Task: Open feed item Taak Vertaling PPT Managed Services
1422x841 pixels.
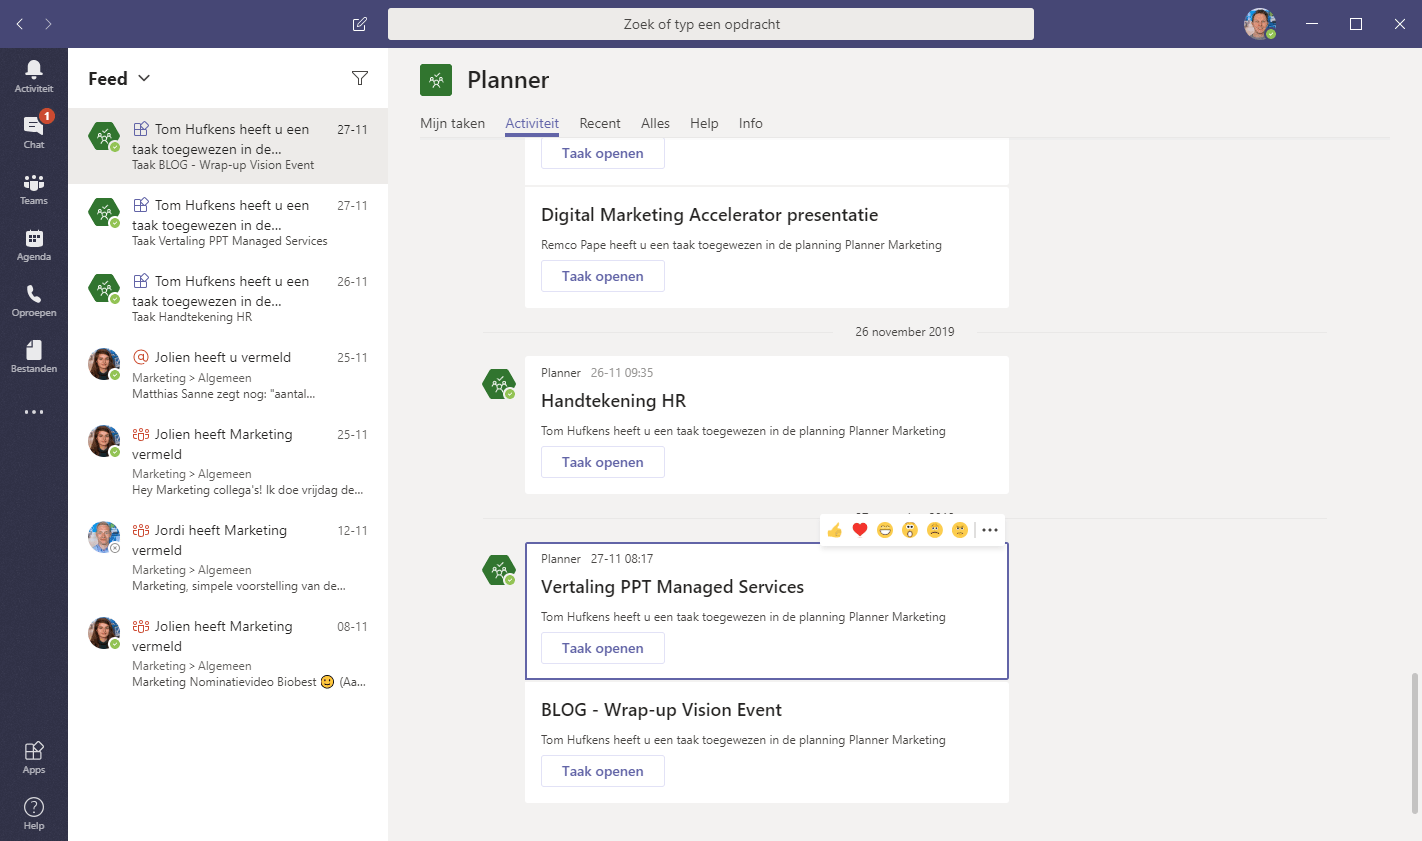Action: coord(228,222)
